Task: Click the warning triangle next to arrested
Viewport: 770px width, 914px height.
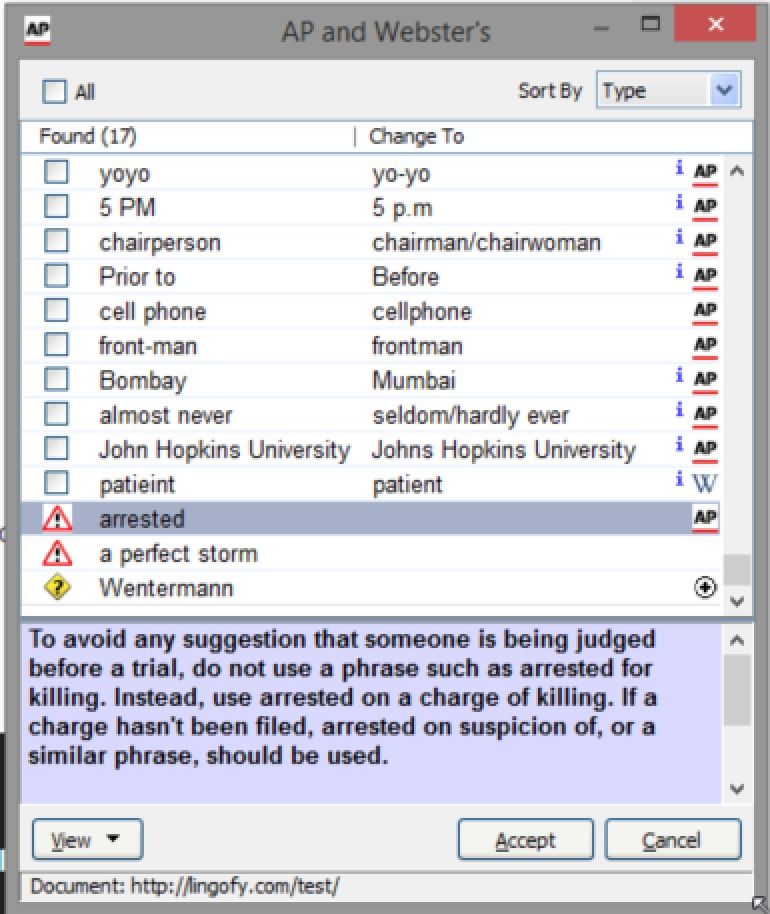Action: (57, 518)
